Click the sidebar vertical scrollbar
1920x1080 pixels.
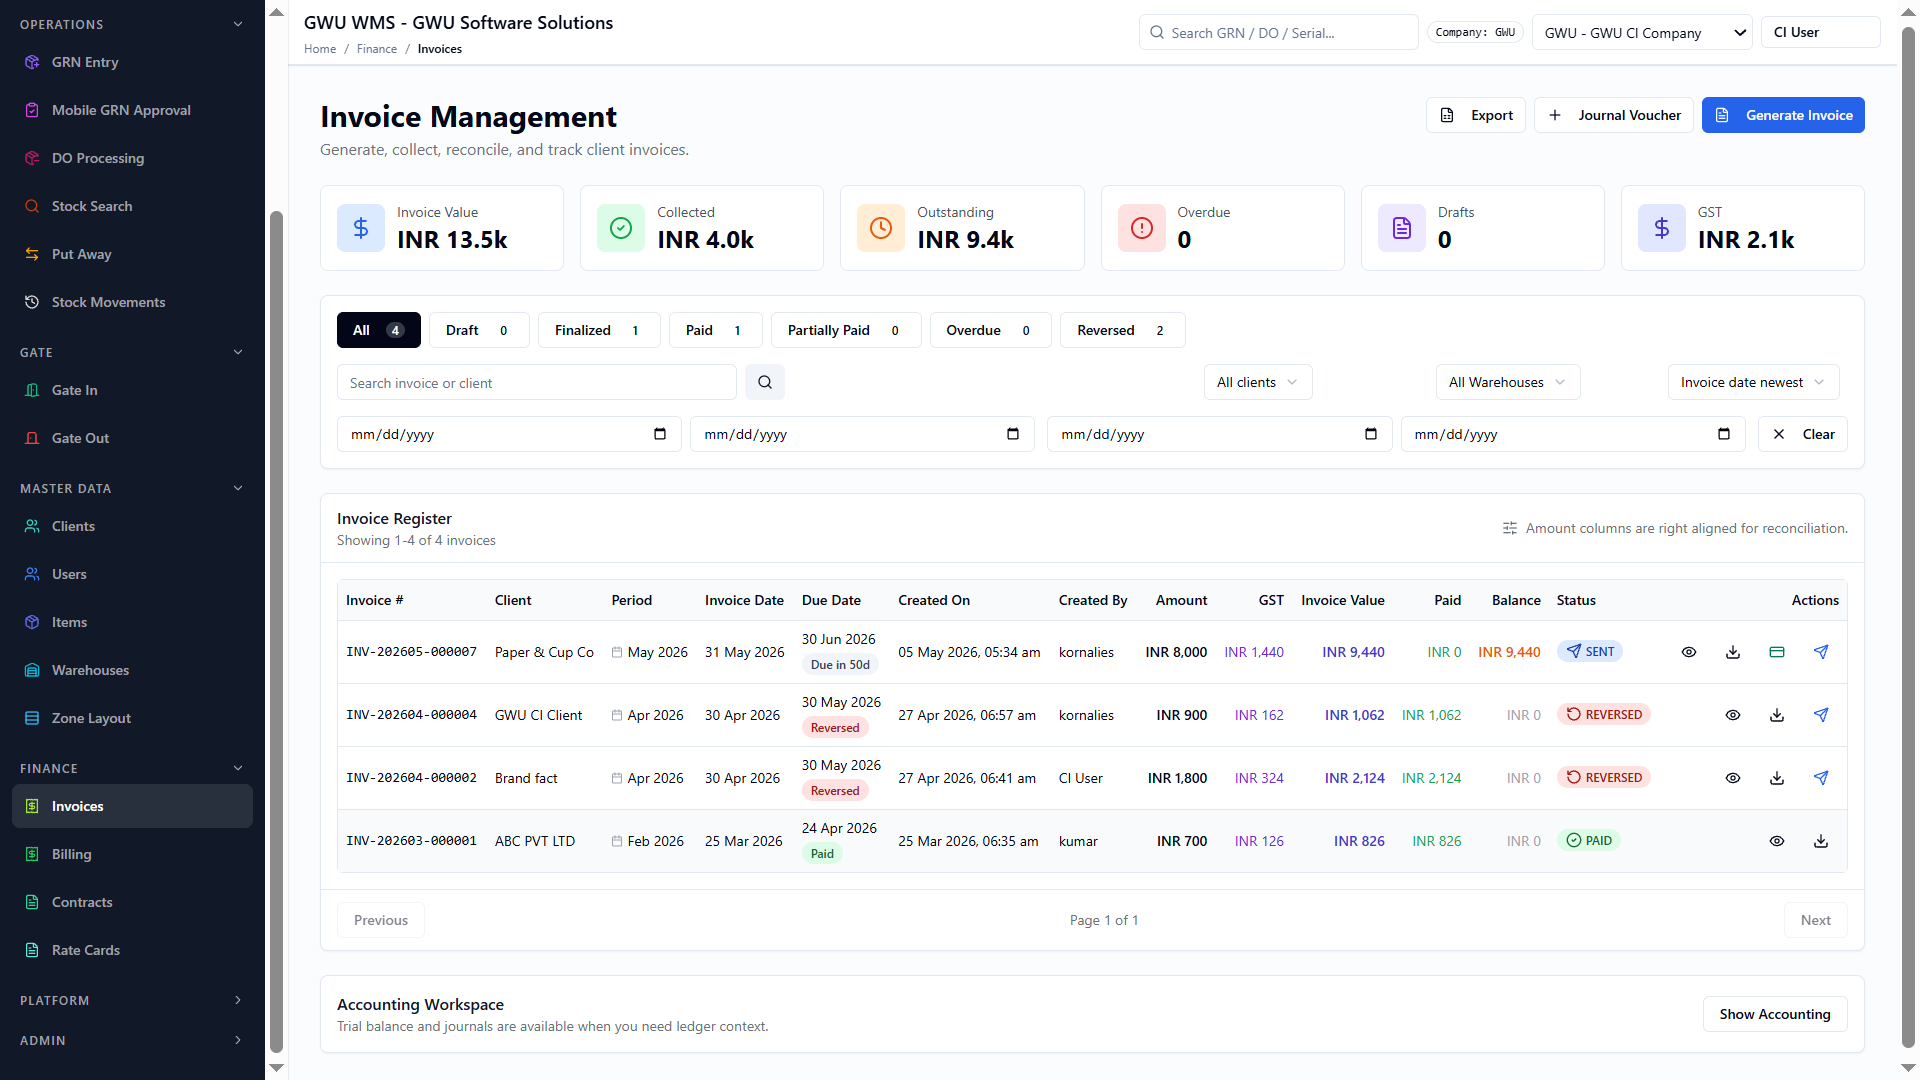(x=277, y=630)
